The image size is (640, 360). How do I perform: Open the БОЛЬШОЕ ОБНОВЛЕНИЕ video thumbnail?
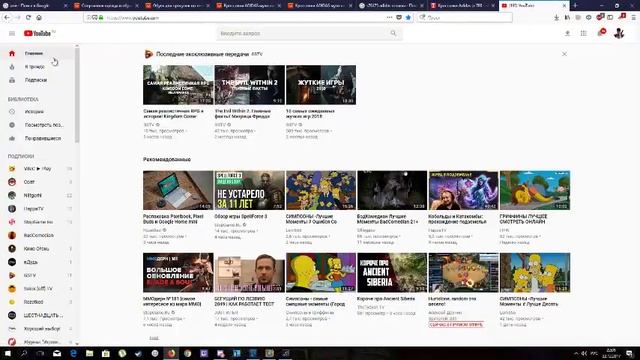178,273
